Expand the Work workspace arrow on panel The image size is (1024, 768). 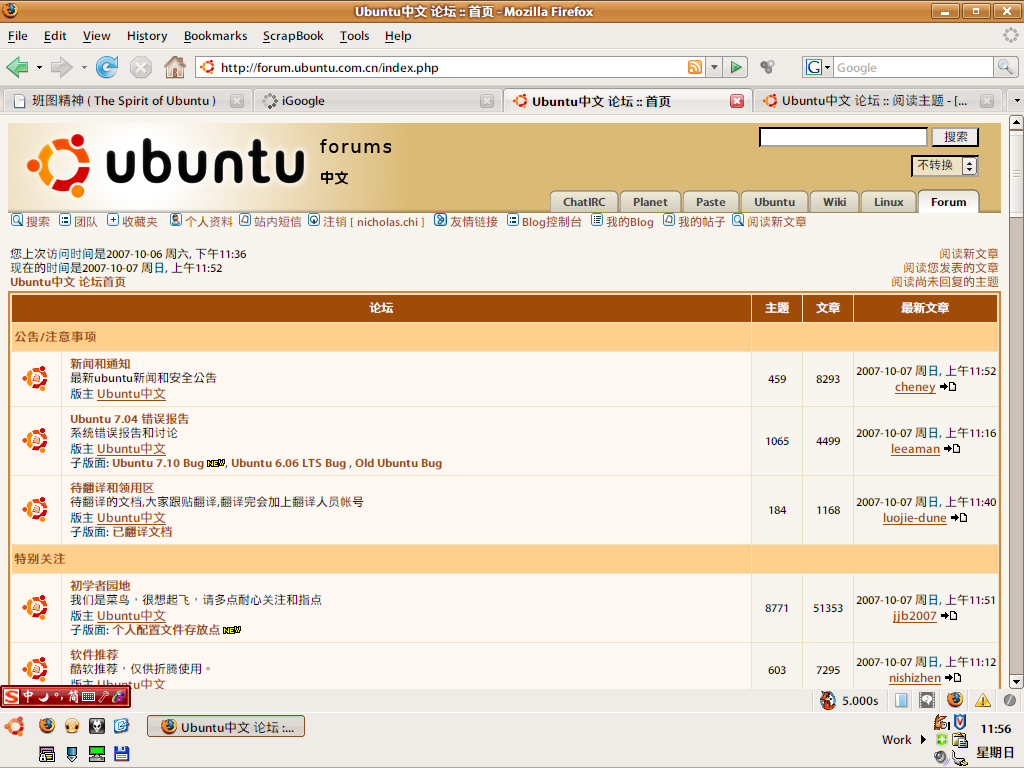923,739
